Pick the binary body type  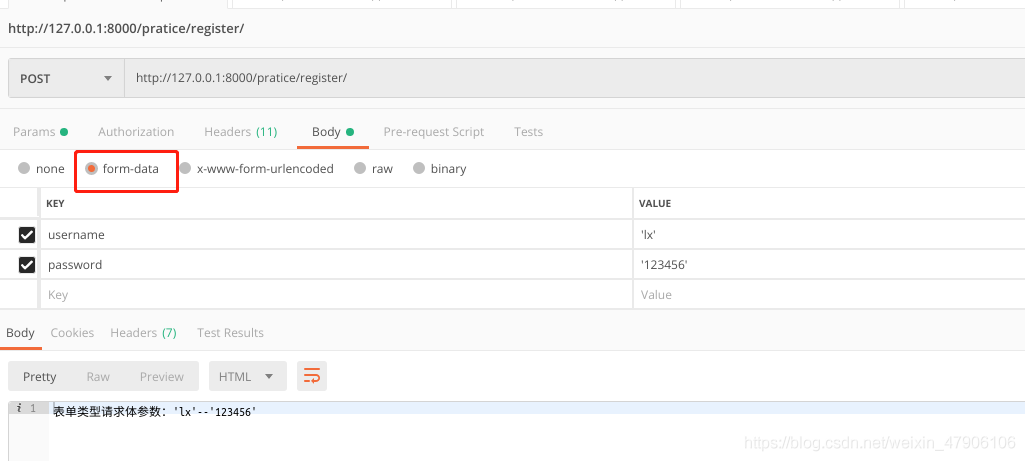pyautogui.click(x=419, y=169)
